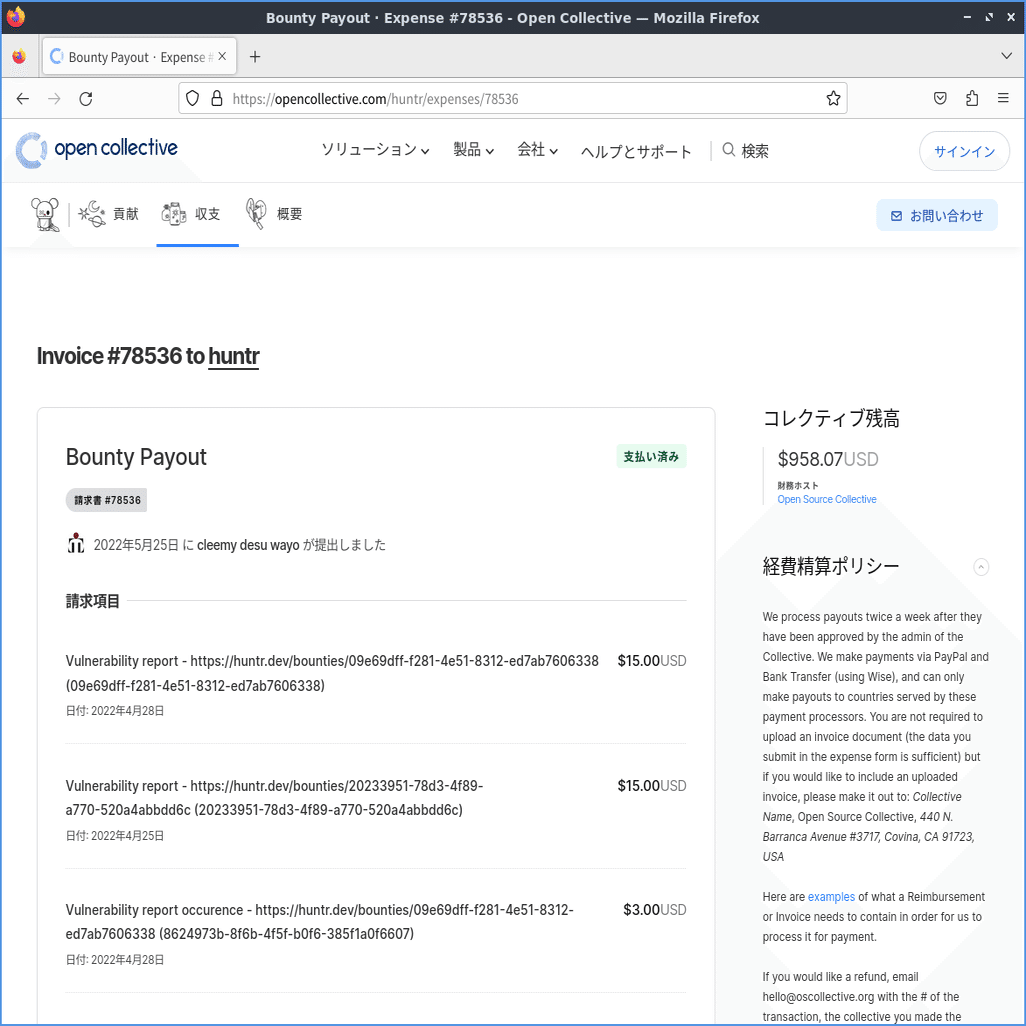Click the shield tracking protection icon
This screenshot has width=1026, height=1026.
pos(192,99)
